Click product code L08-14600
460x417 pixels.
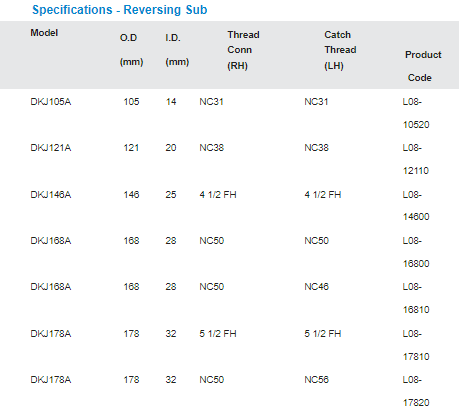coord(416,206)
